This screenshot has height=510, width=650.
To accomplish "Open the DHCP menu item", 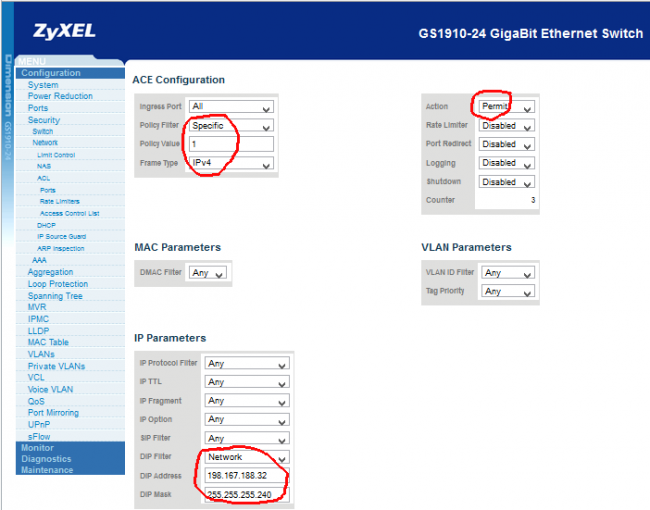I will click(x=46, y=226).
